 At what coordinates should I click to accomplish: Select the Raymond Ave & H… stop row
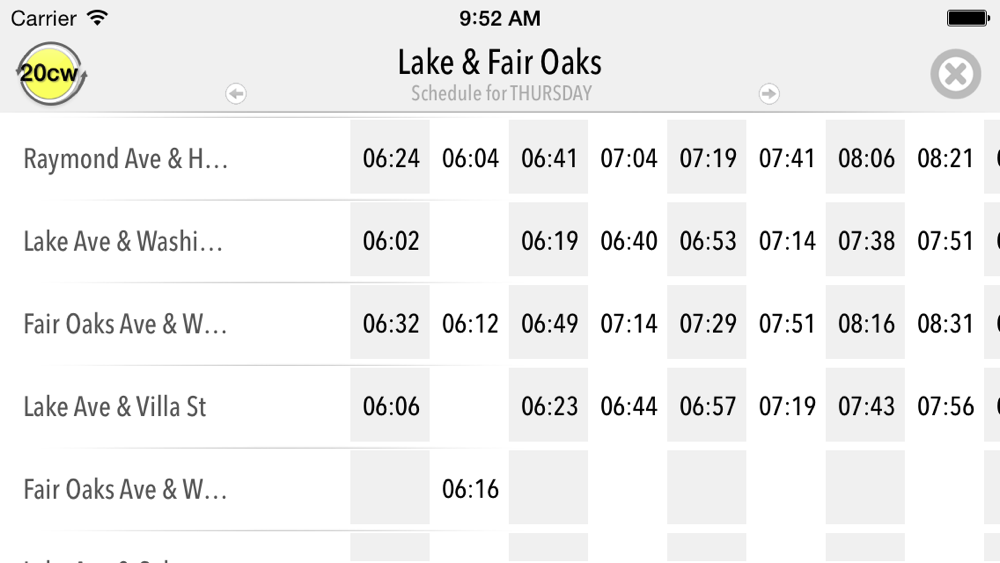click(x=126, y=159)
